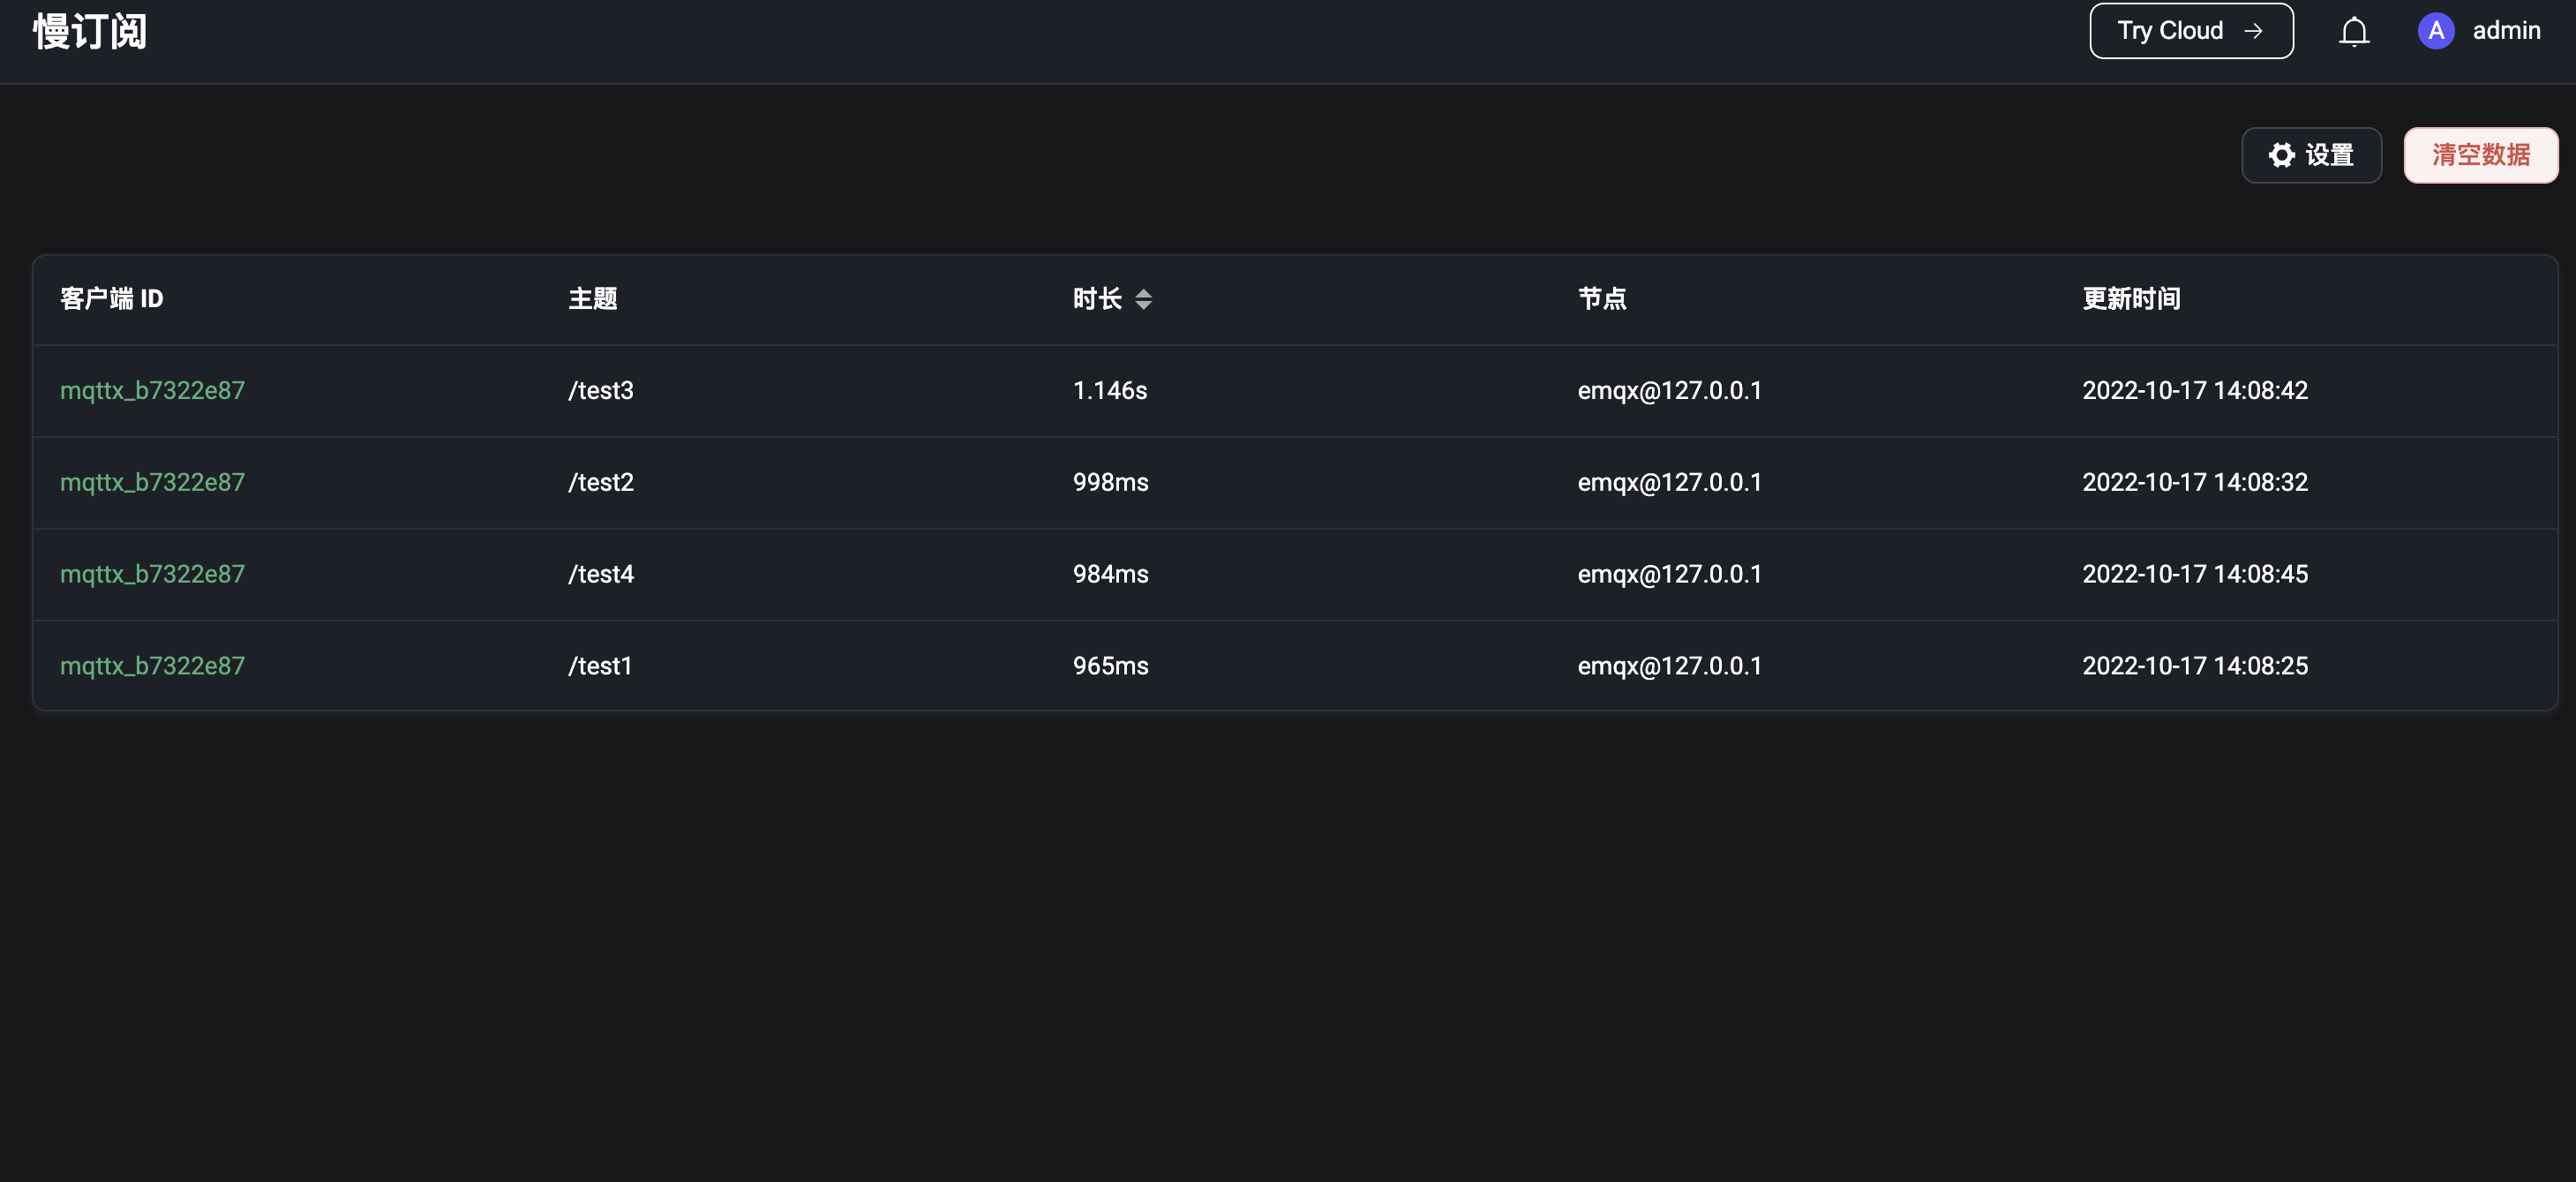Toggle the 时长 sort arrows
Viewport: 2576px width, 1182px height.
pyautogui.click(x=1143, y=299)
